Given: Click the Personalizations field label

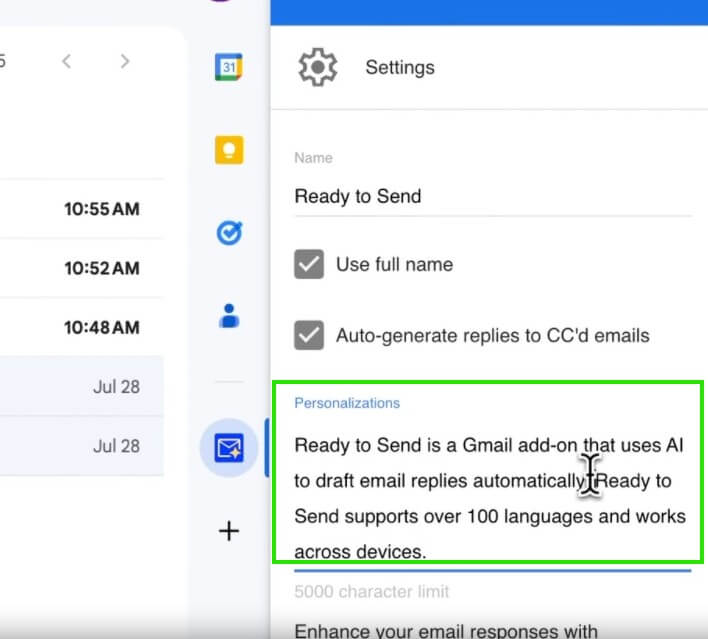Looking at the screenshot, I should click(347, 403).
